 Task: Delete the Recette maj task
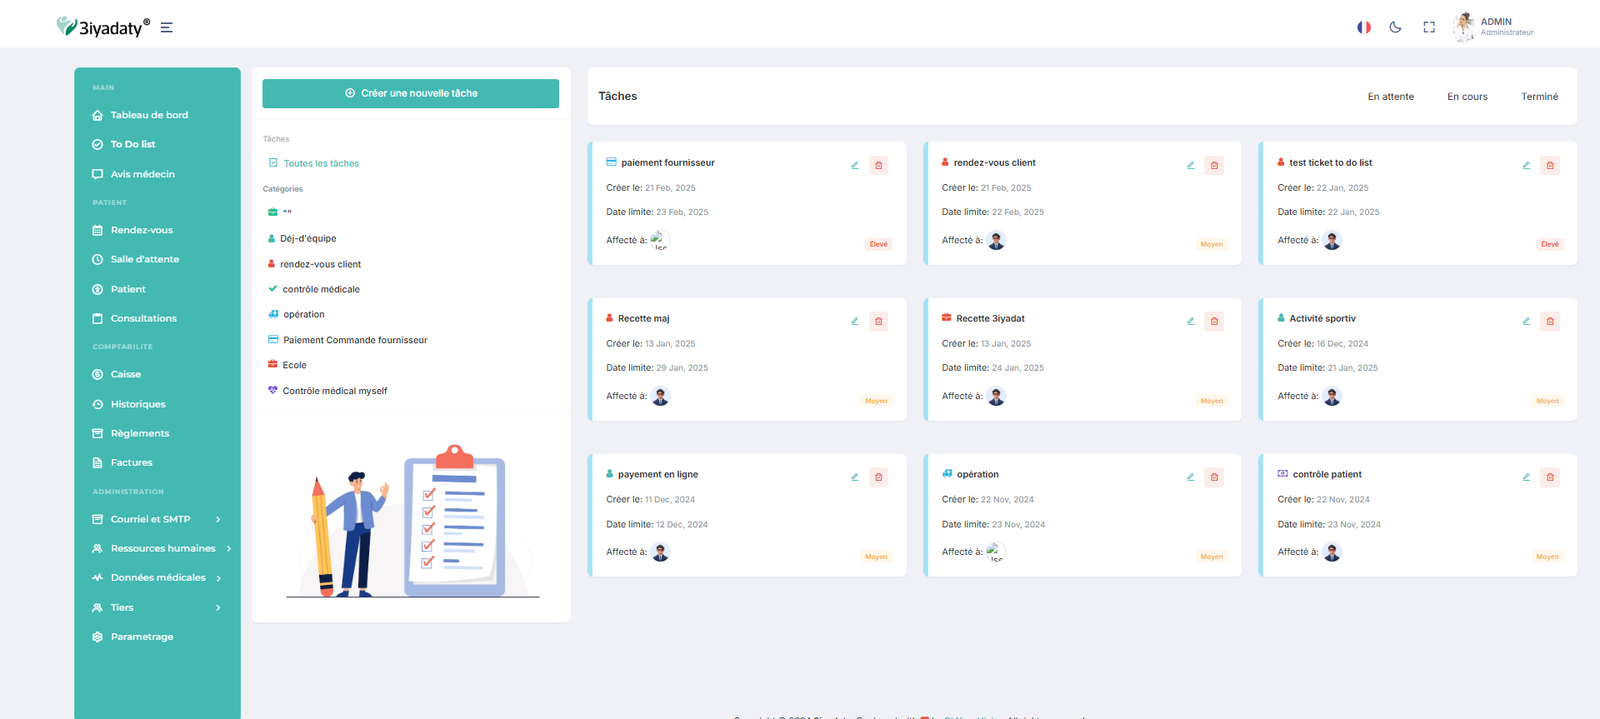coord(878,321)
